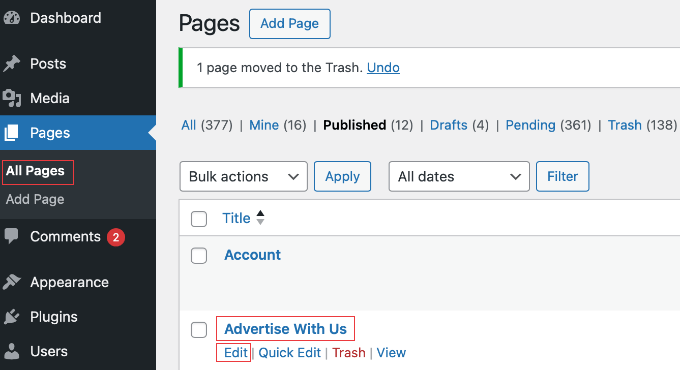Image resolution: width=680 pixels, height=370 pixels.
Task: Click the red comments count badge
Action: 116,237
